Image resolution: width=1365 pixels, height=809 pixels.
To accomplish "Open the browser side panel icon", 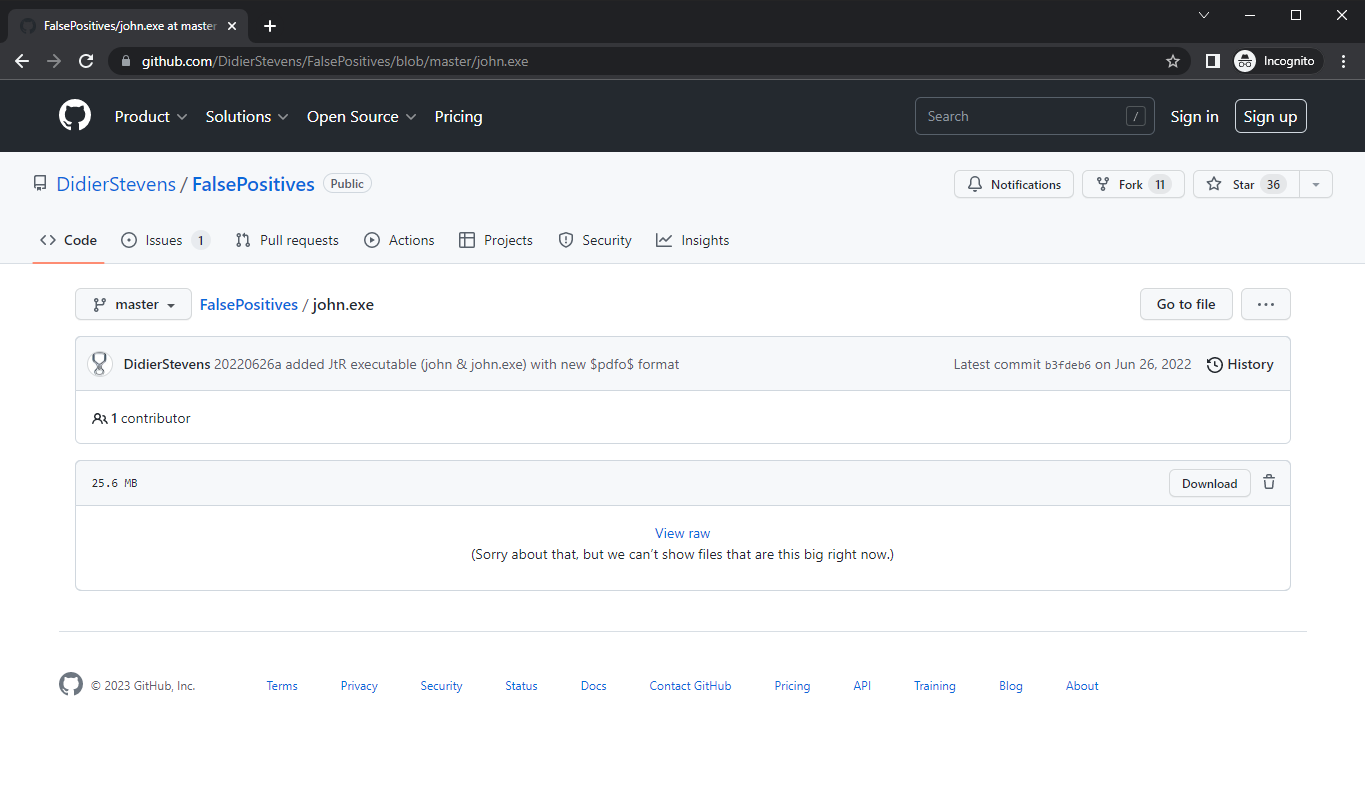I will pyautogui.click(x=1212, y=61).
